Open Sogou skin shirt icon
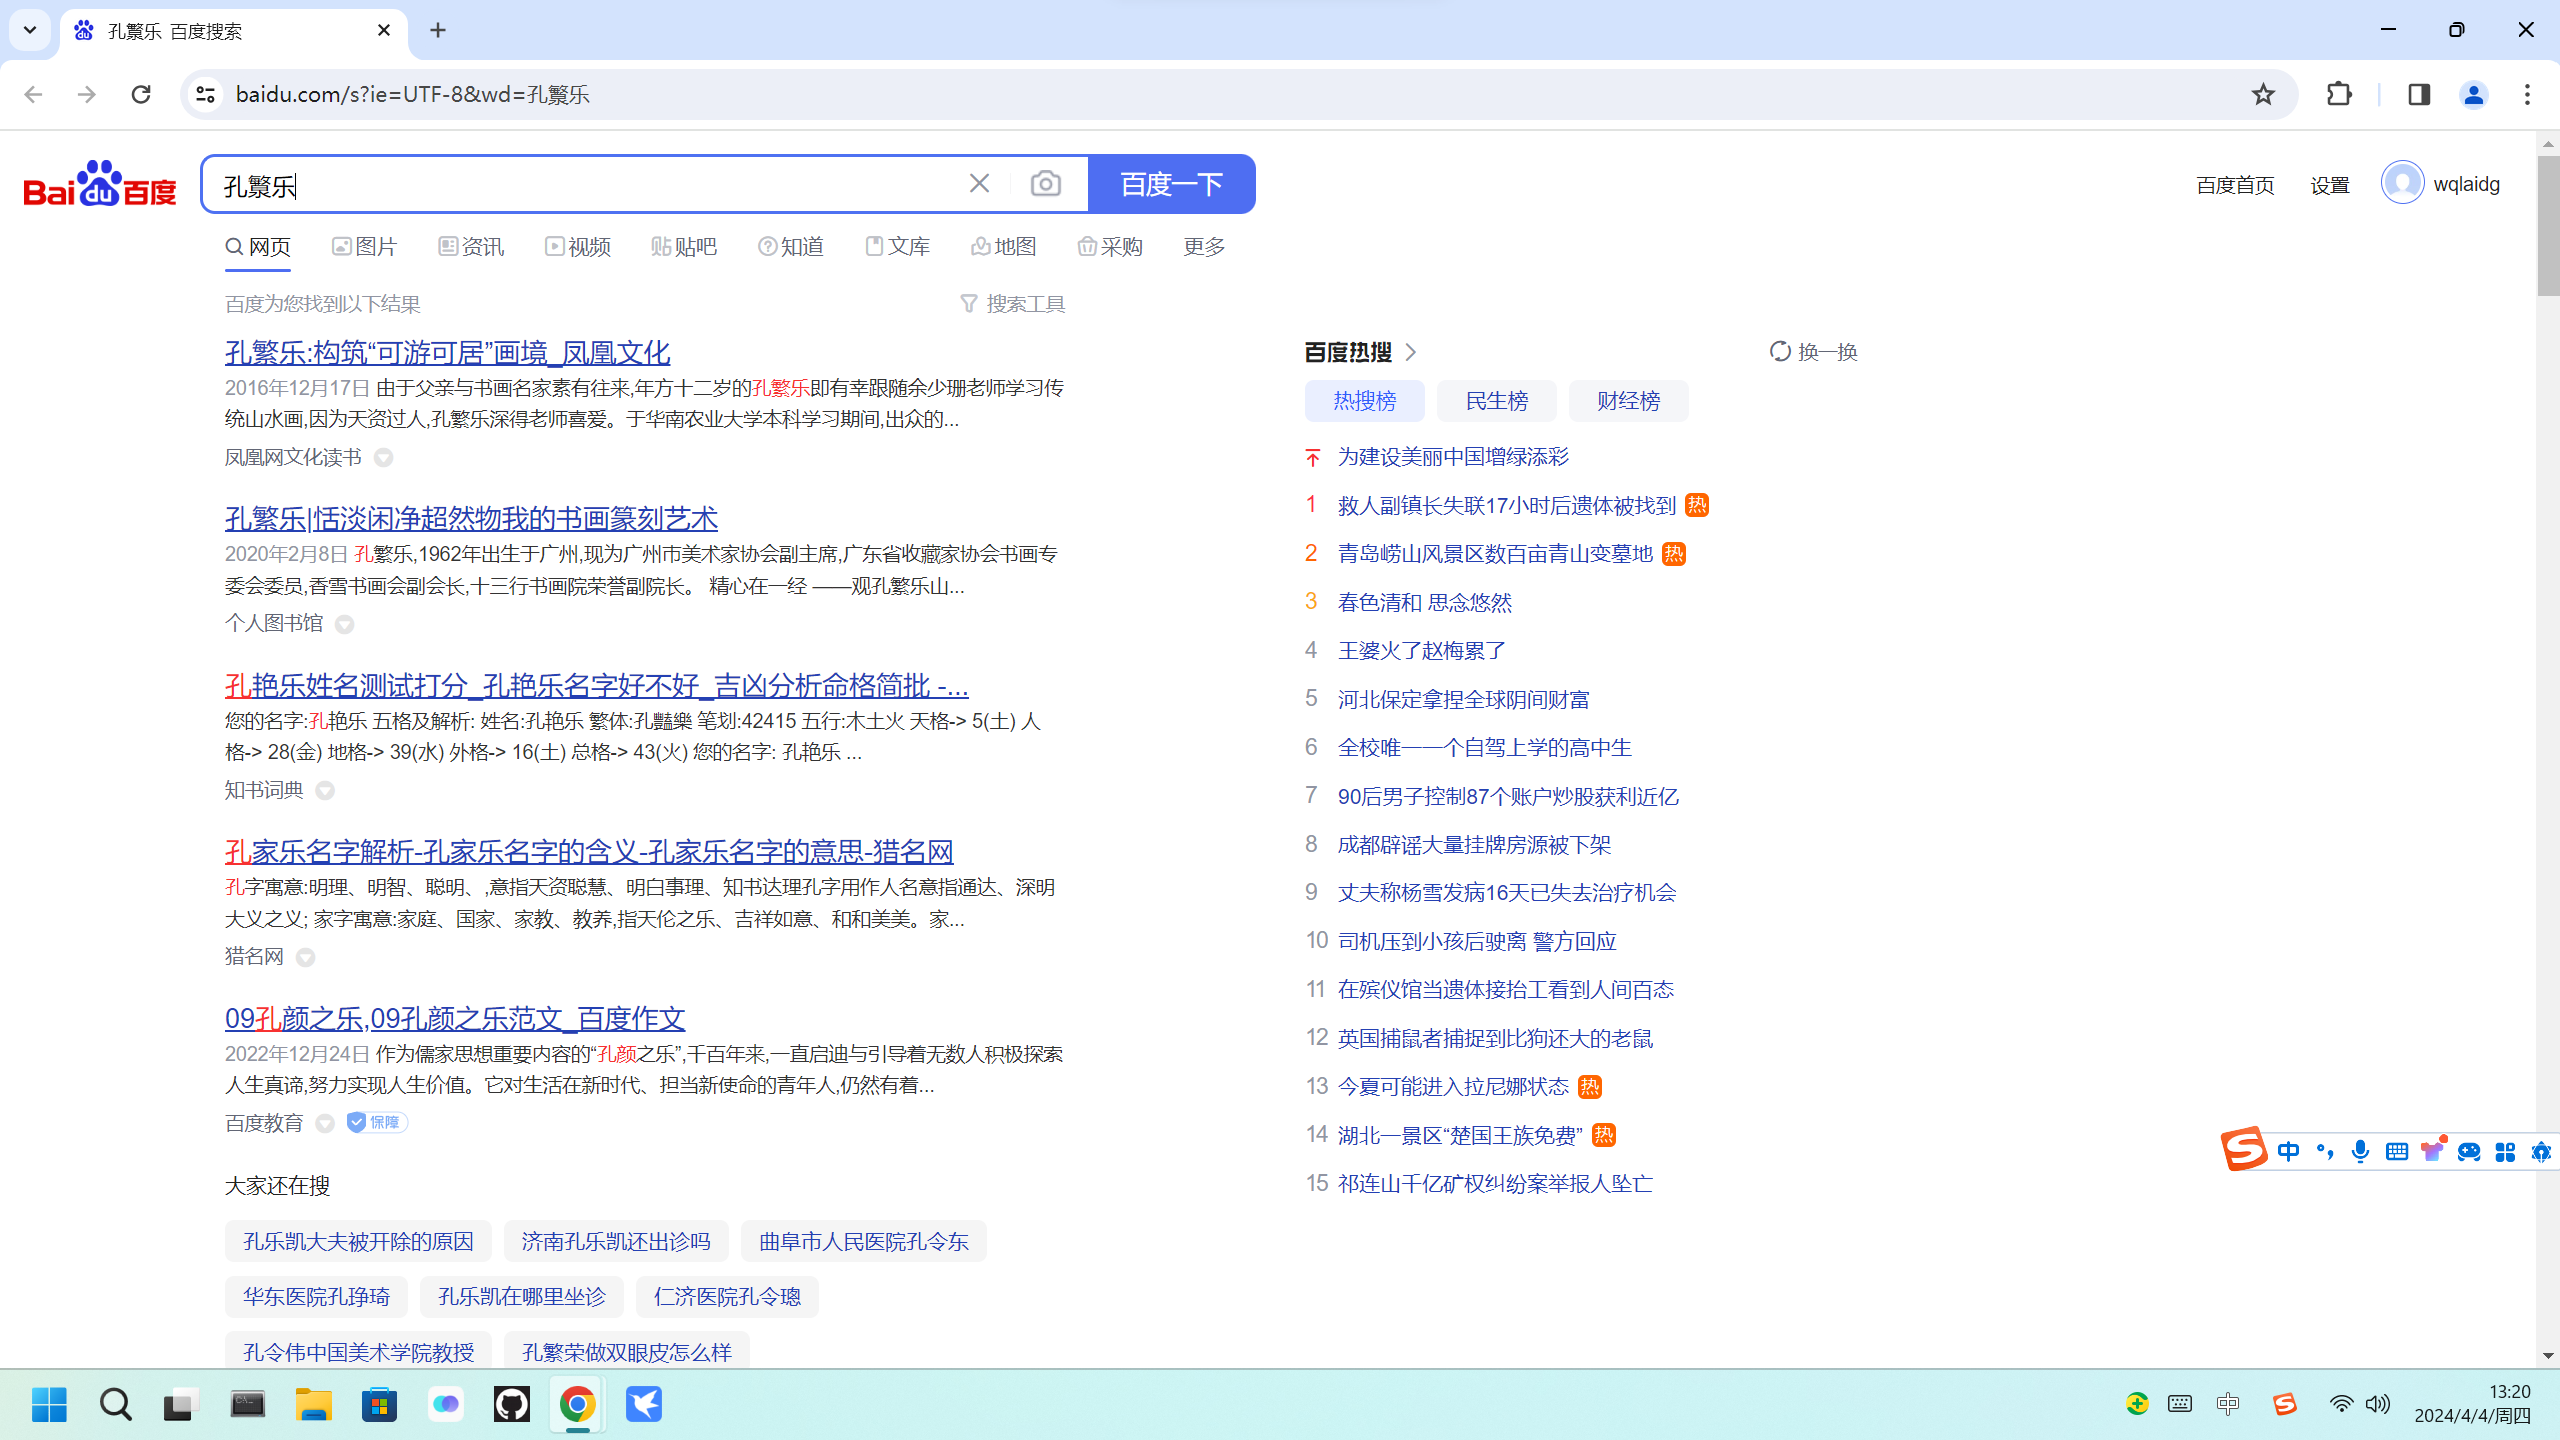 coord(2432,1150)
